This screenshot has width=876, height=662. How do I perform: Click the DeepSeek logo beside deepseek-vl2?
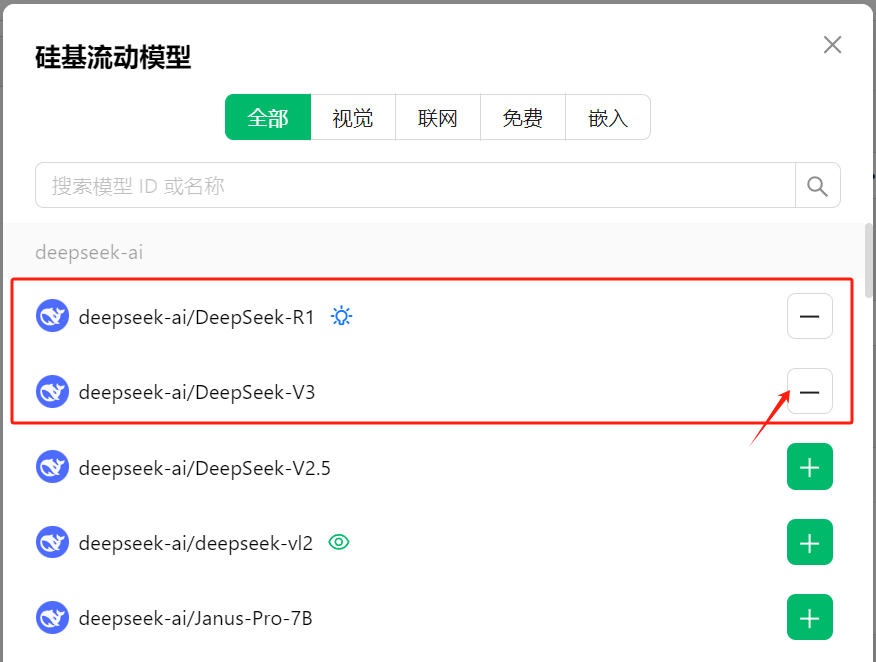click(51, 541)
